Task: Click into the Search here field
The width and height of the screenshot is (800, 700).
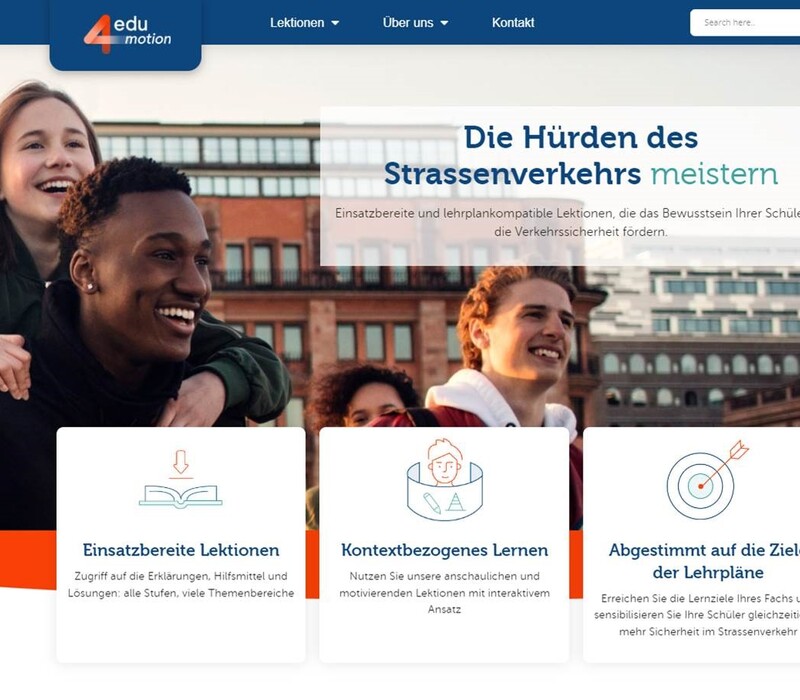Action: [745, 22]
